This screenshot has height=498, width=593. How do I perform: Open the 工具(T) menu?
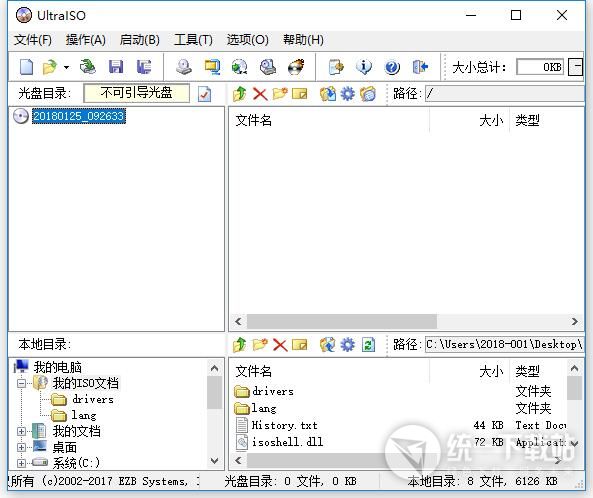coord(193,40)
